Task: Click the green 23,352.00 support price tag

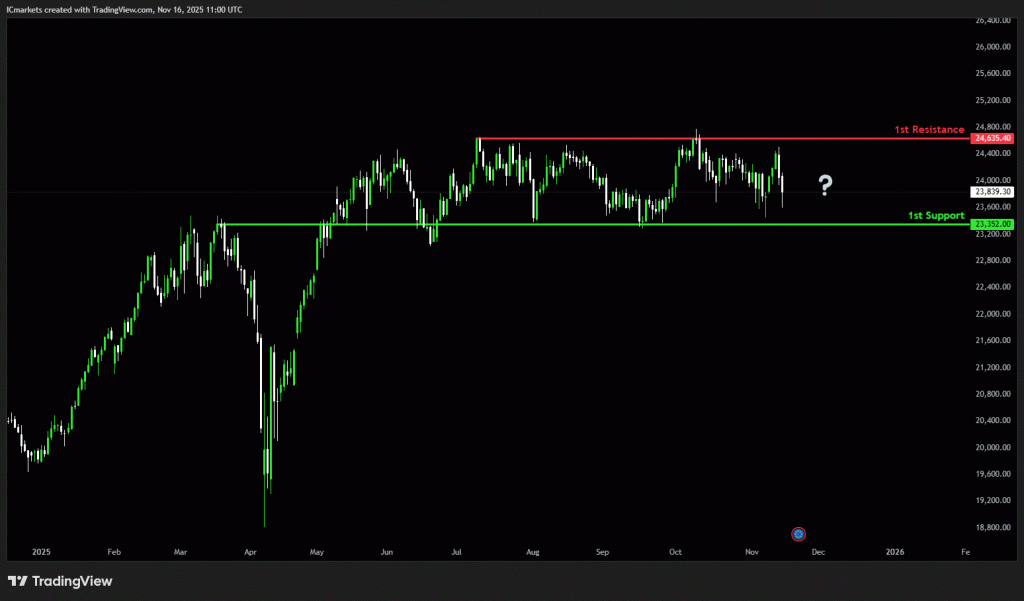Action: 992,224
